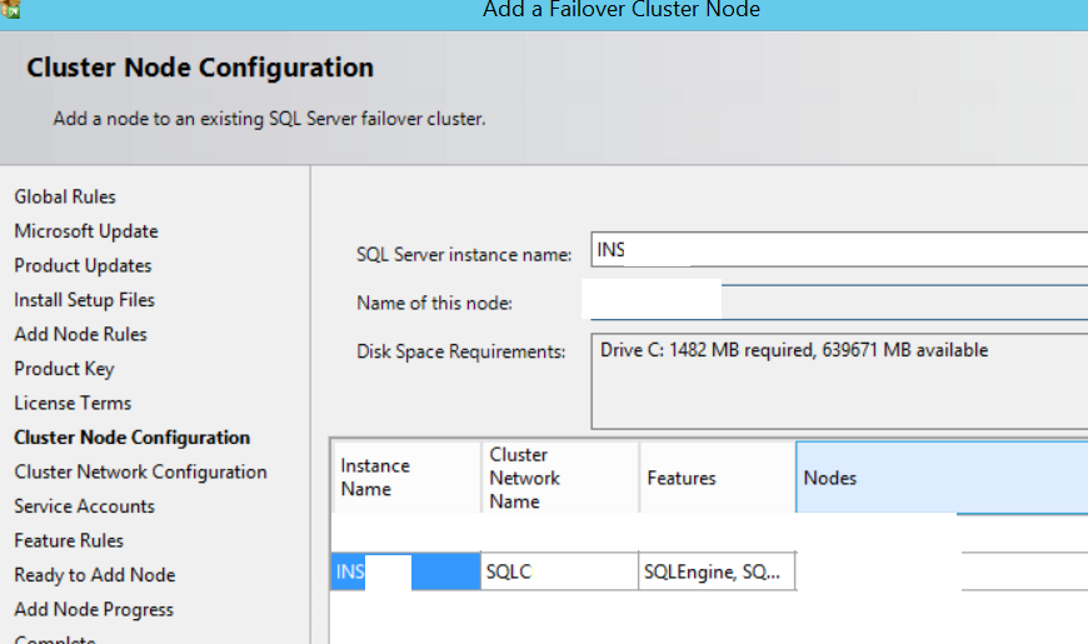Click the 'Add a node to an existing' description
The width and height of the screenshot is (1088, 644).
[x=269, y=119]
